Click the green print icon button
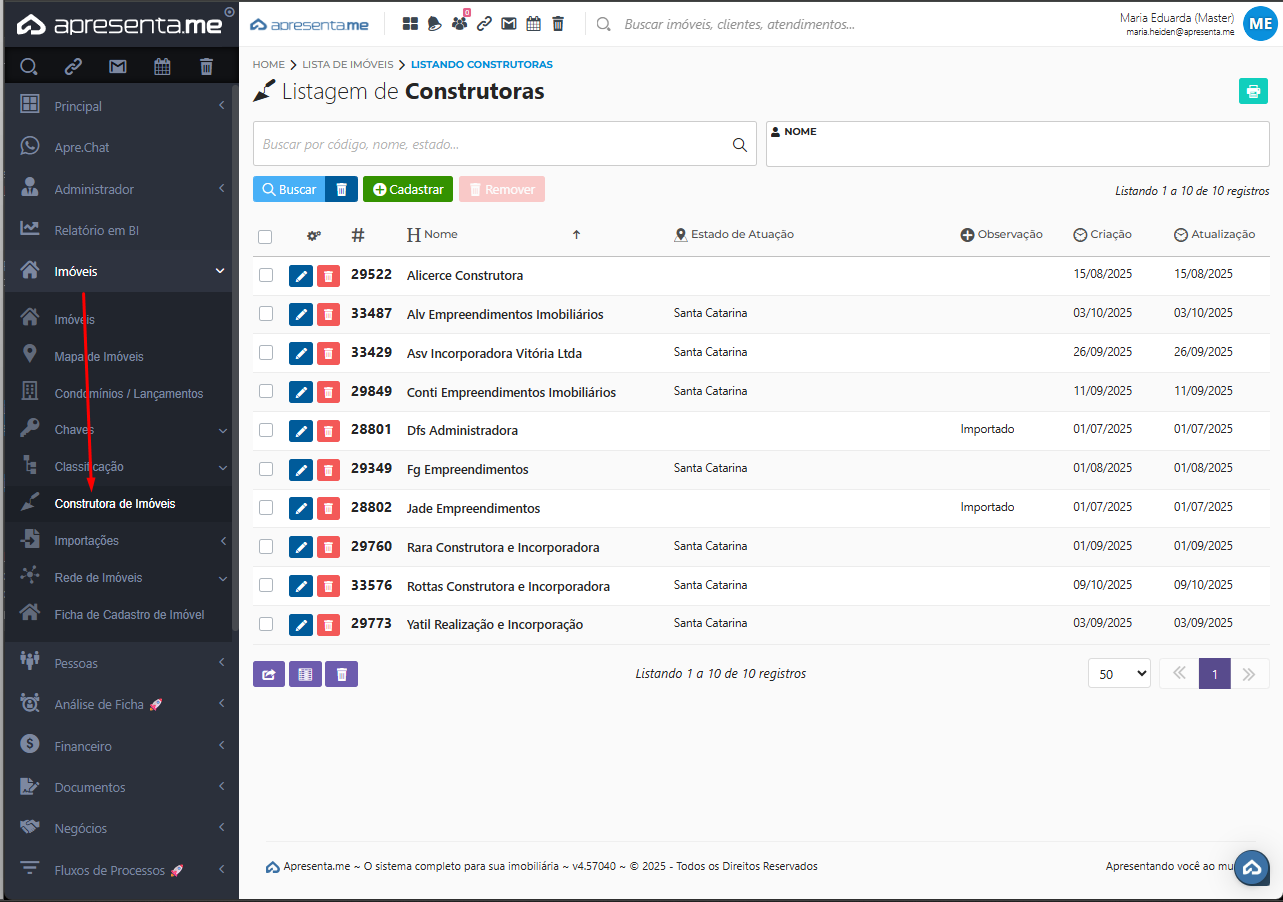This screenshot has height=902, width=1283. 1252,91
